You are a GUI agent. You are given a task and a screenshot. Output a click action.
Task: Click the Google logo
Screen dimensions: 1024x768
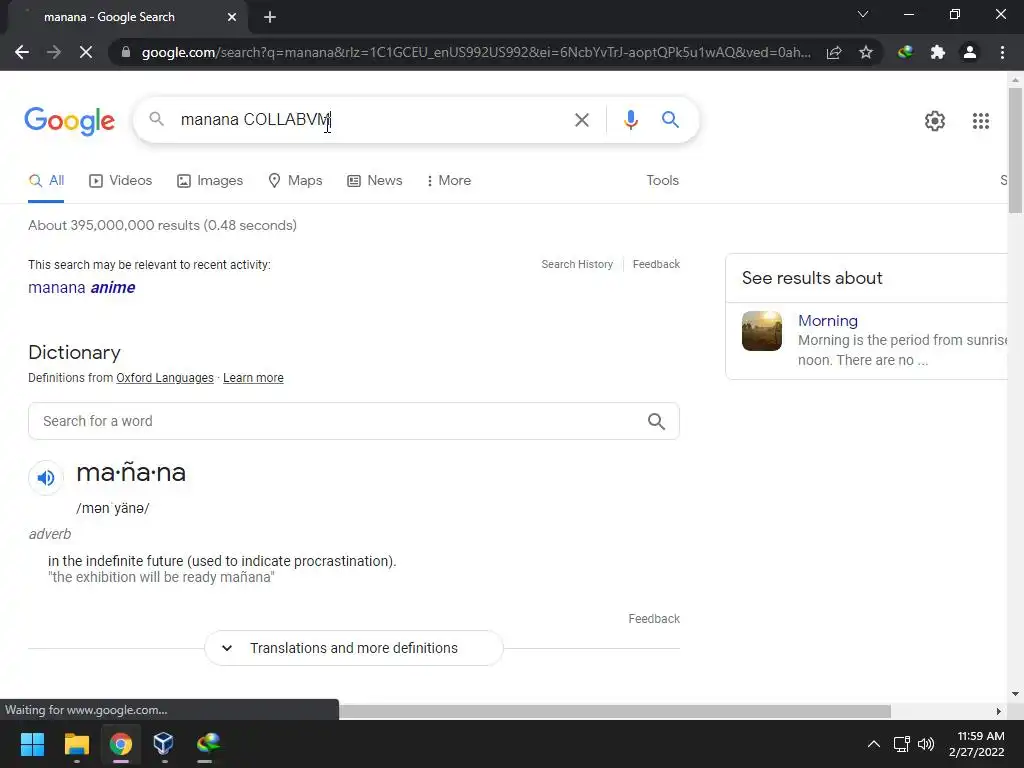coord(70,121)
